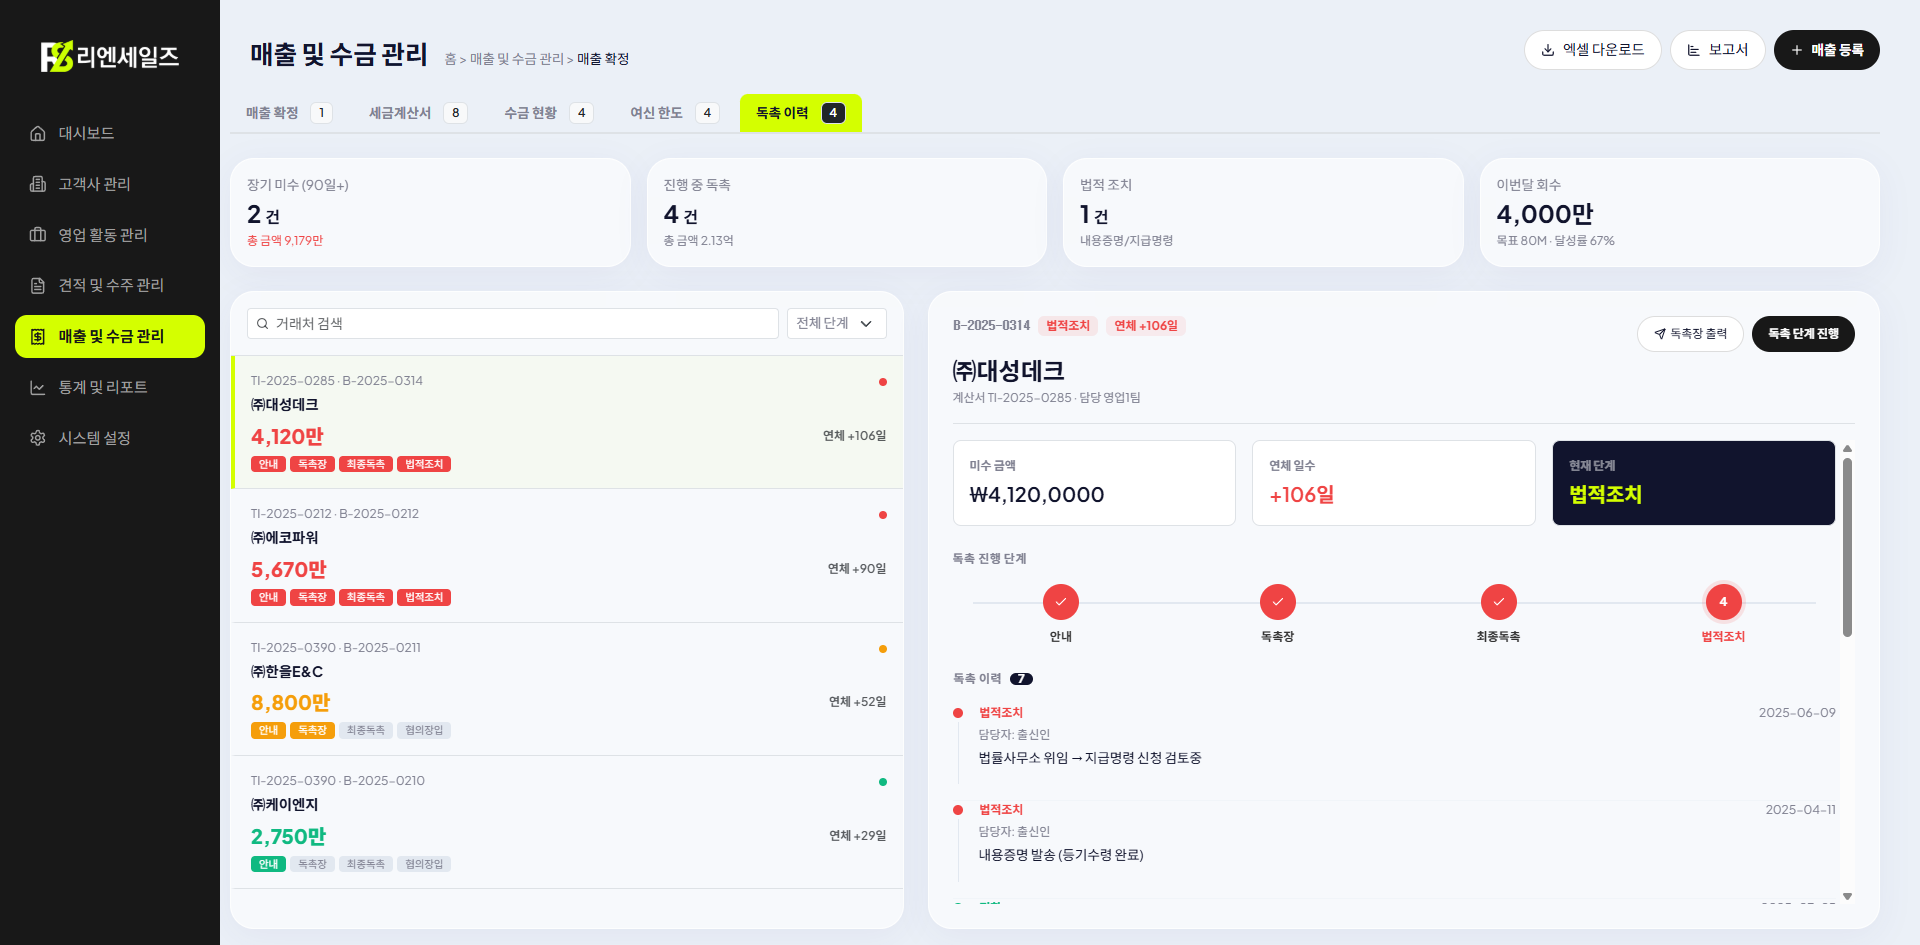The height and width of the screenshot is (945, 1920).
Task: Click the 연체 +90일 label
Action: 857,569
